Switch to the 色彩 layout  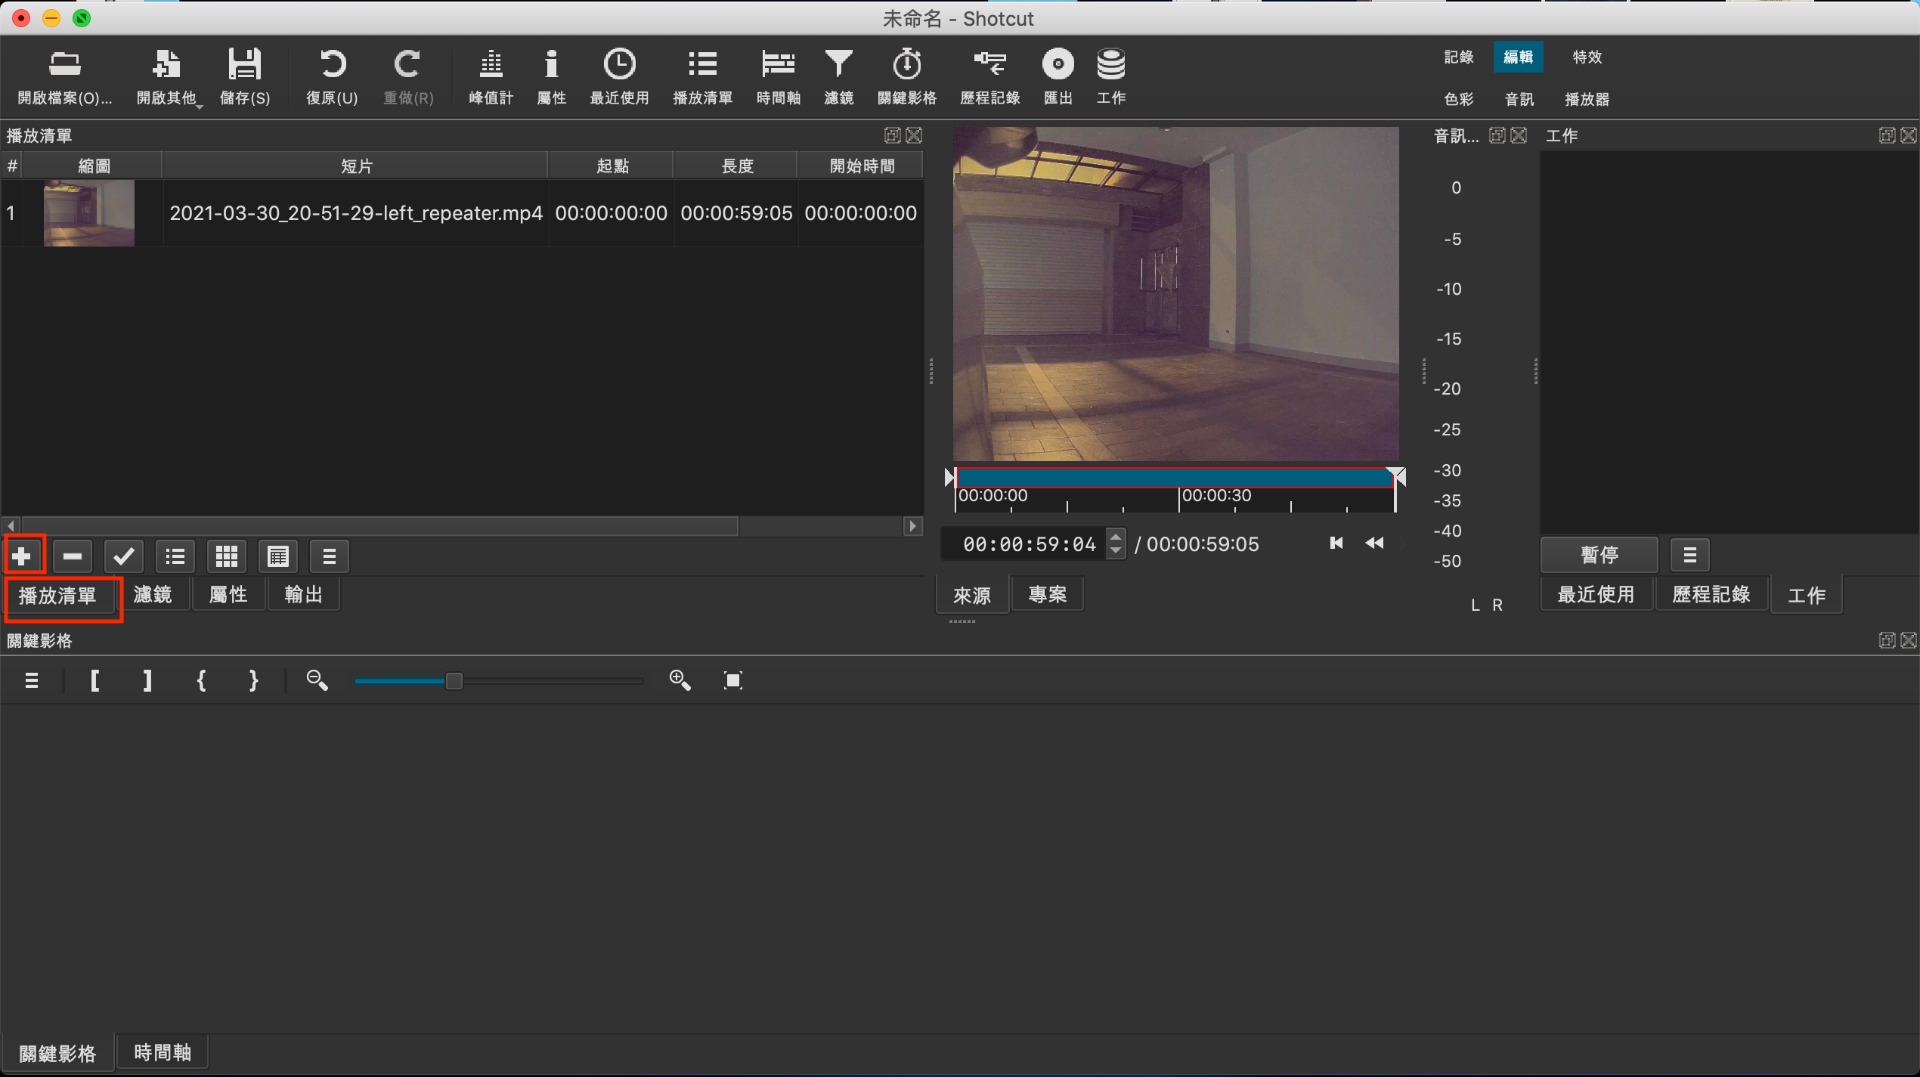coord(1458,99)
